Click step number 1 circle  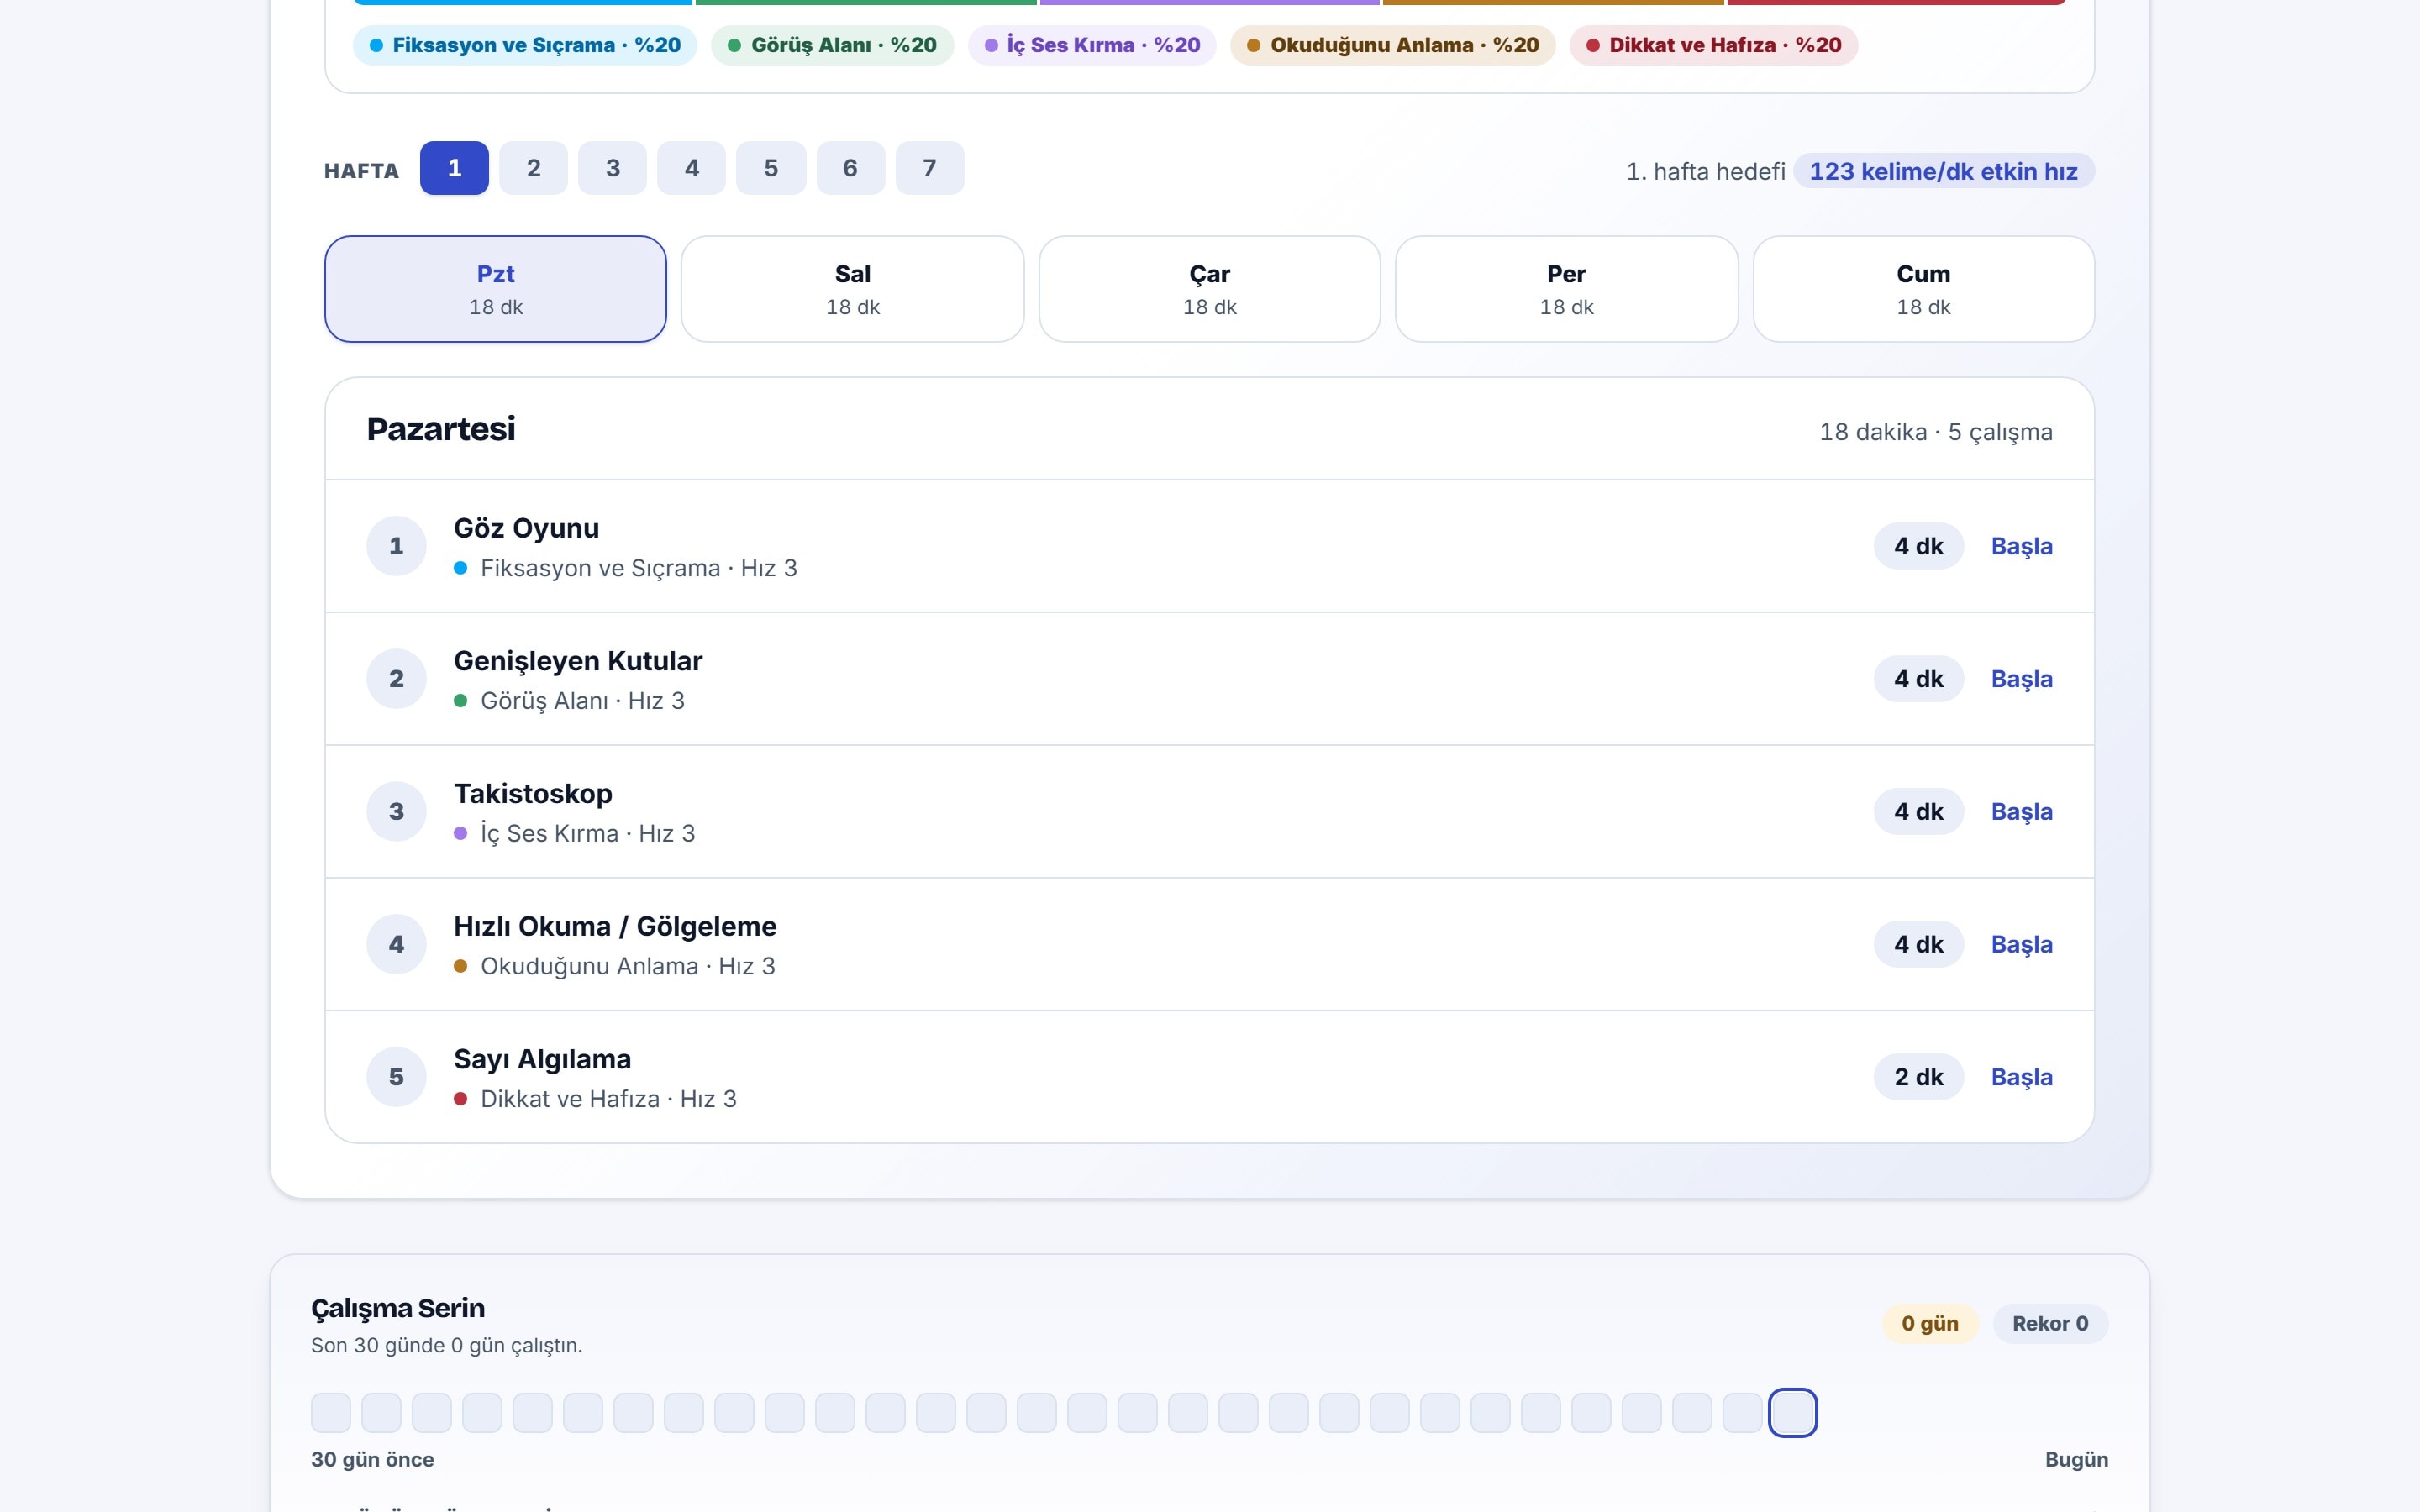pos(397,546)
